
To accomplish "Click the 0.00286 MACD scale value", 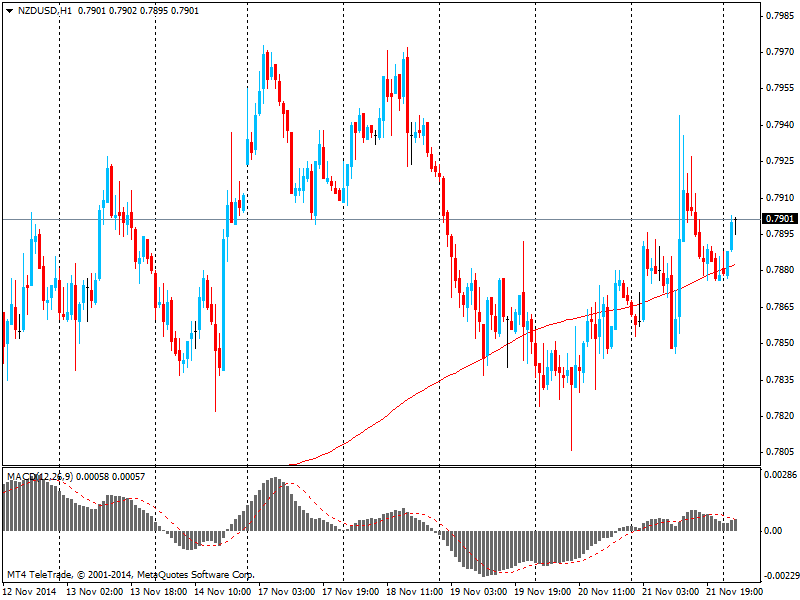I will pyautogui.click(x=780, y=475).
